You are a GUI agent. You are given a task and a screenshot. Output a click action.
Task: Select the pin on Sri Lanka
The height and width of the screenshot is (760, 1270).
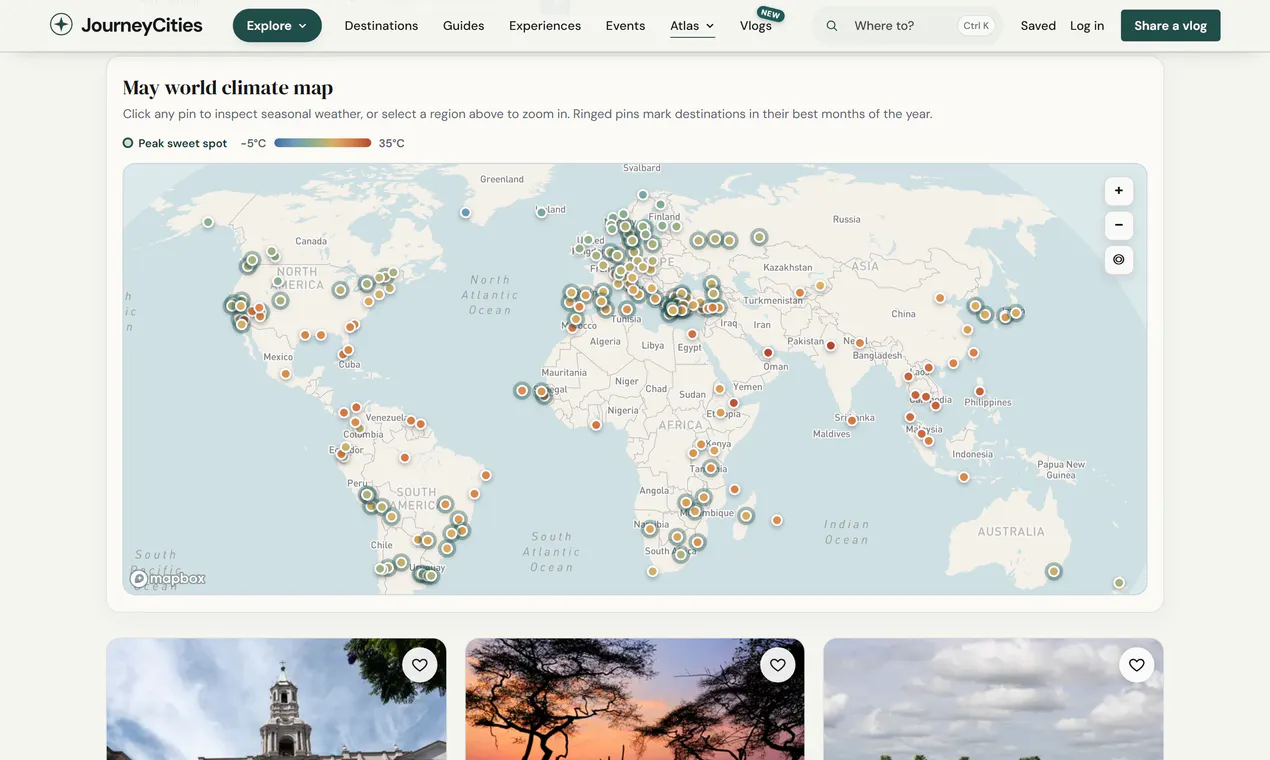[x=852, y=421]
